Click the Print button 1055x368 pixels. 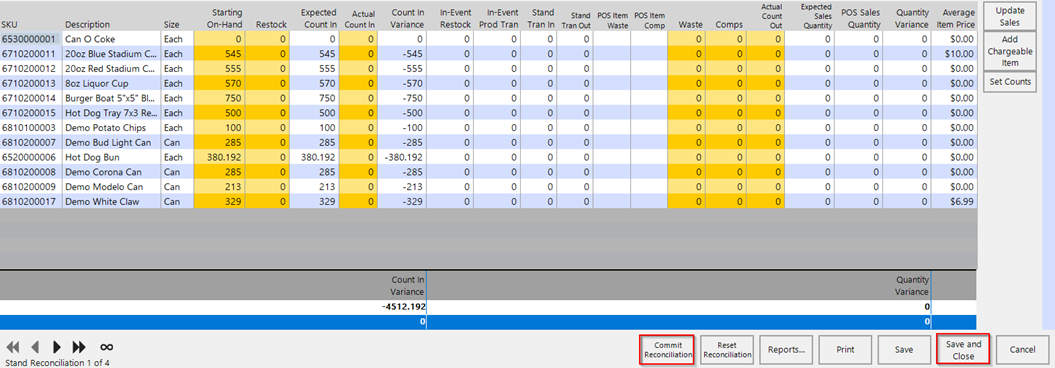point(845,350)
